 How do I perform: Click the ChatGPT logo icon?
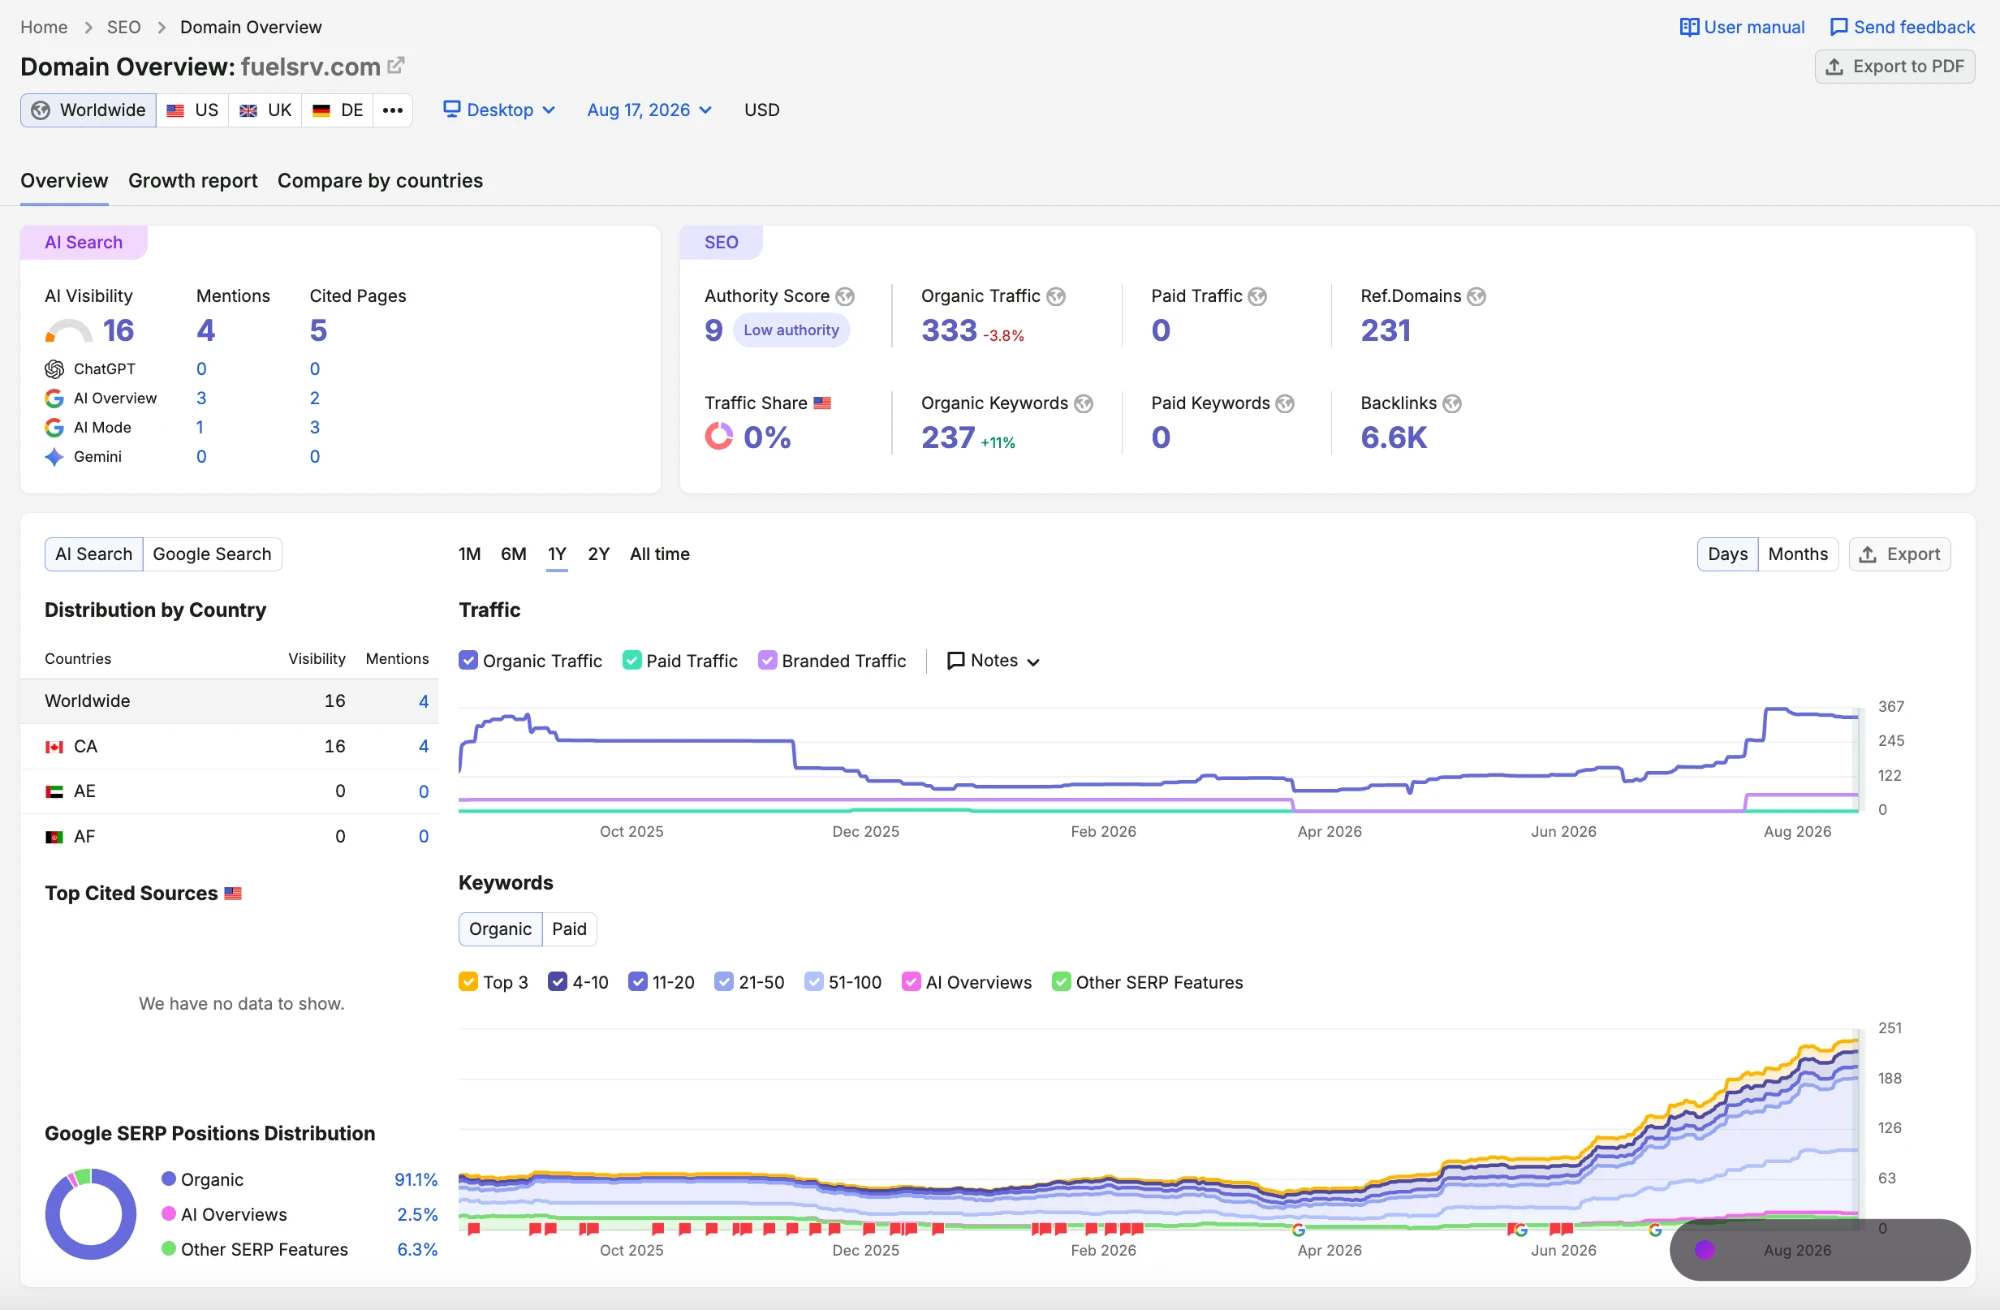pos(55,369)
